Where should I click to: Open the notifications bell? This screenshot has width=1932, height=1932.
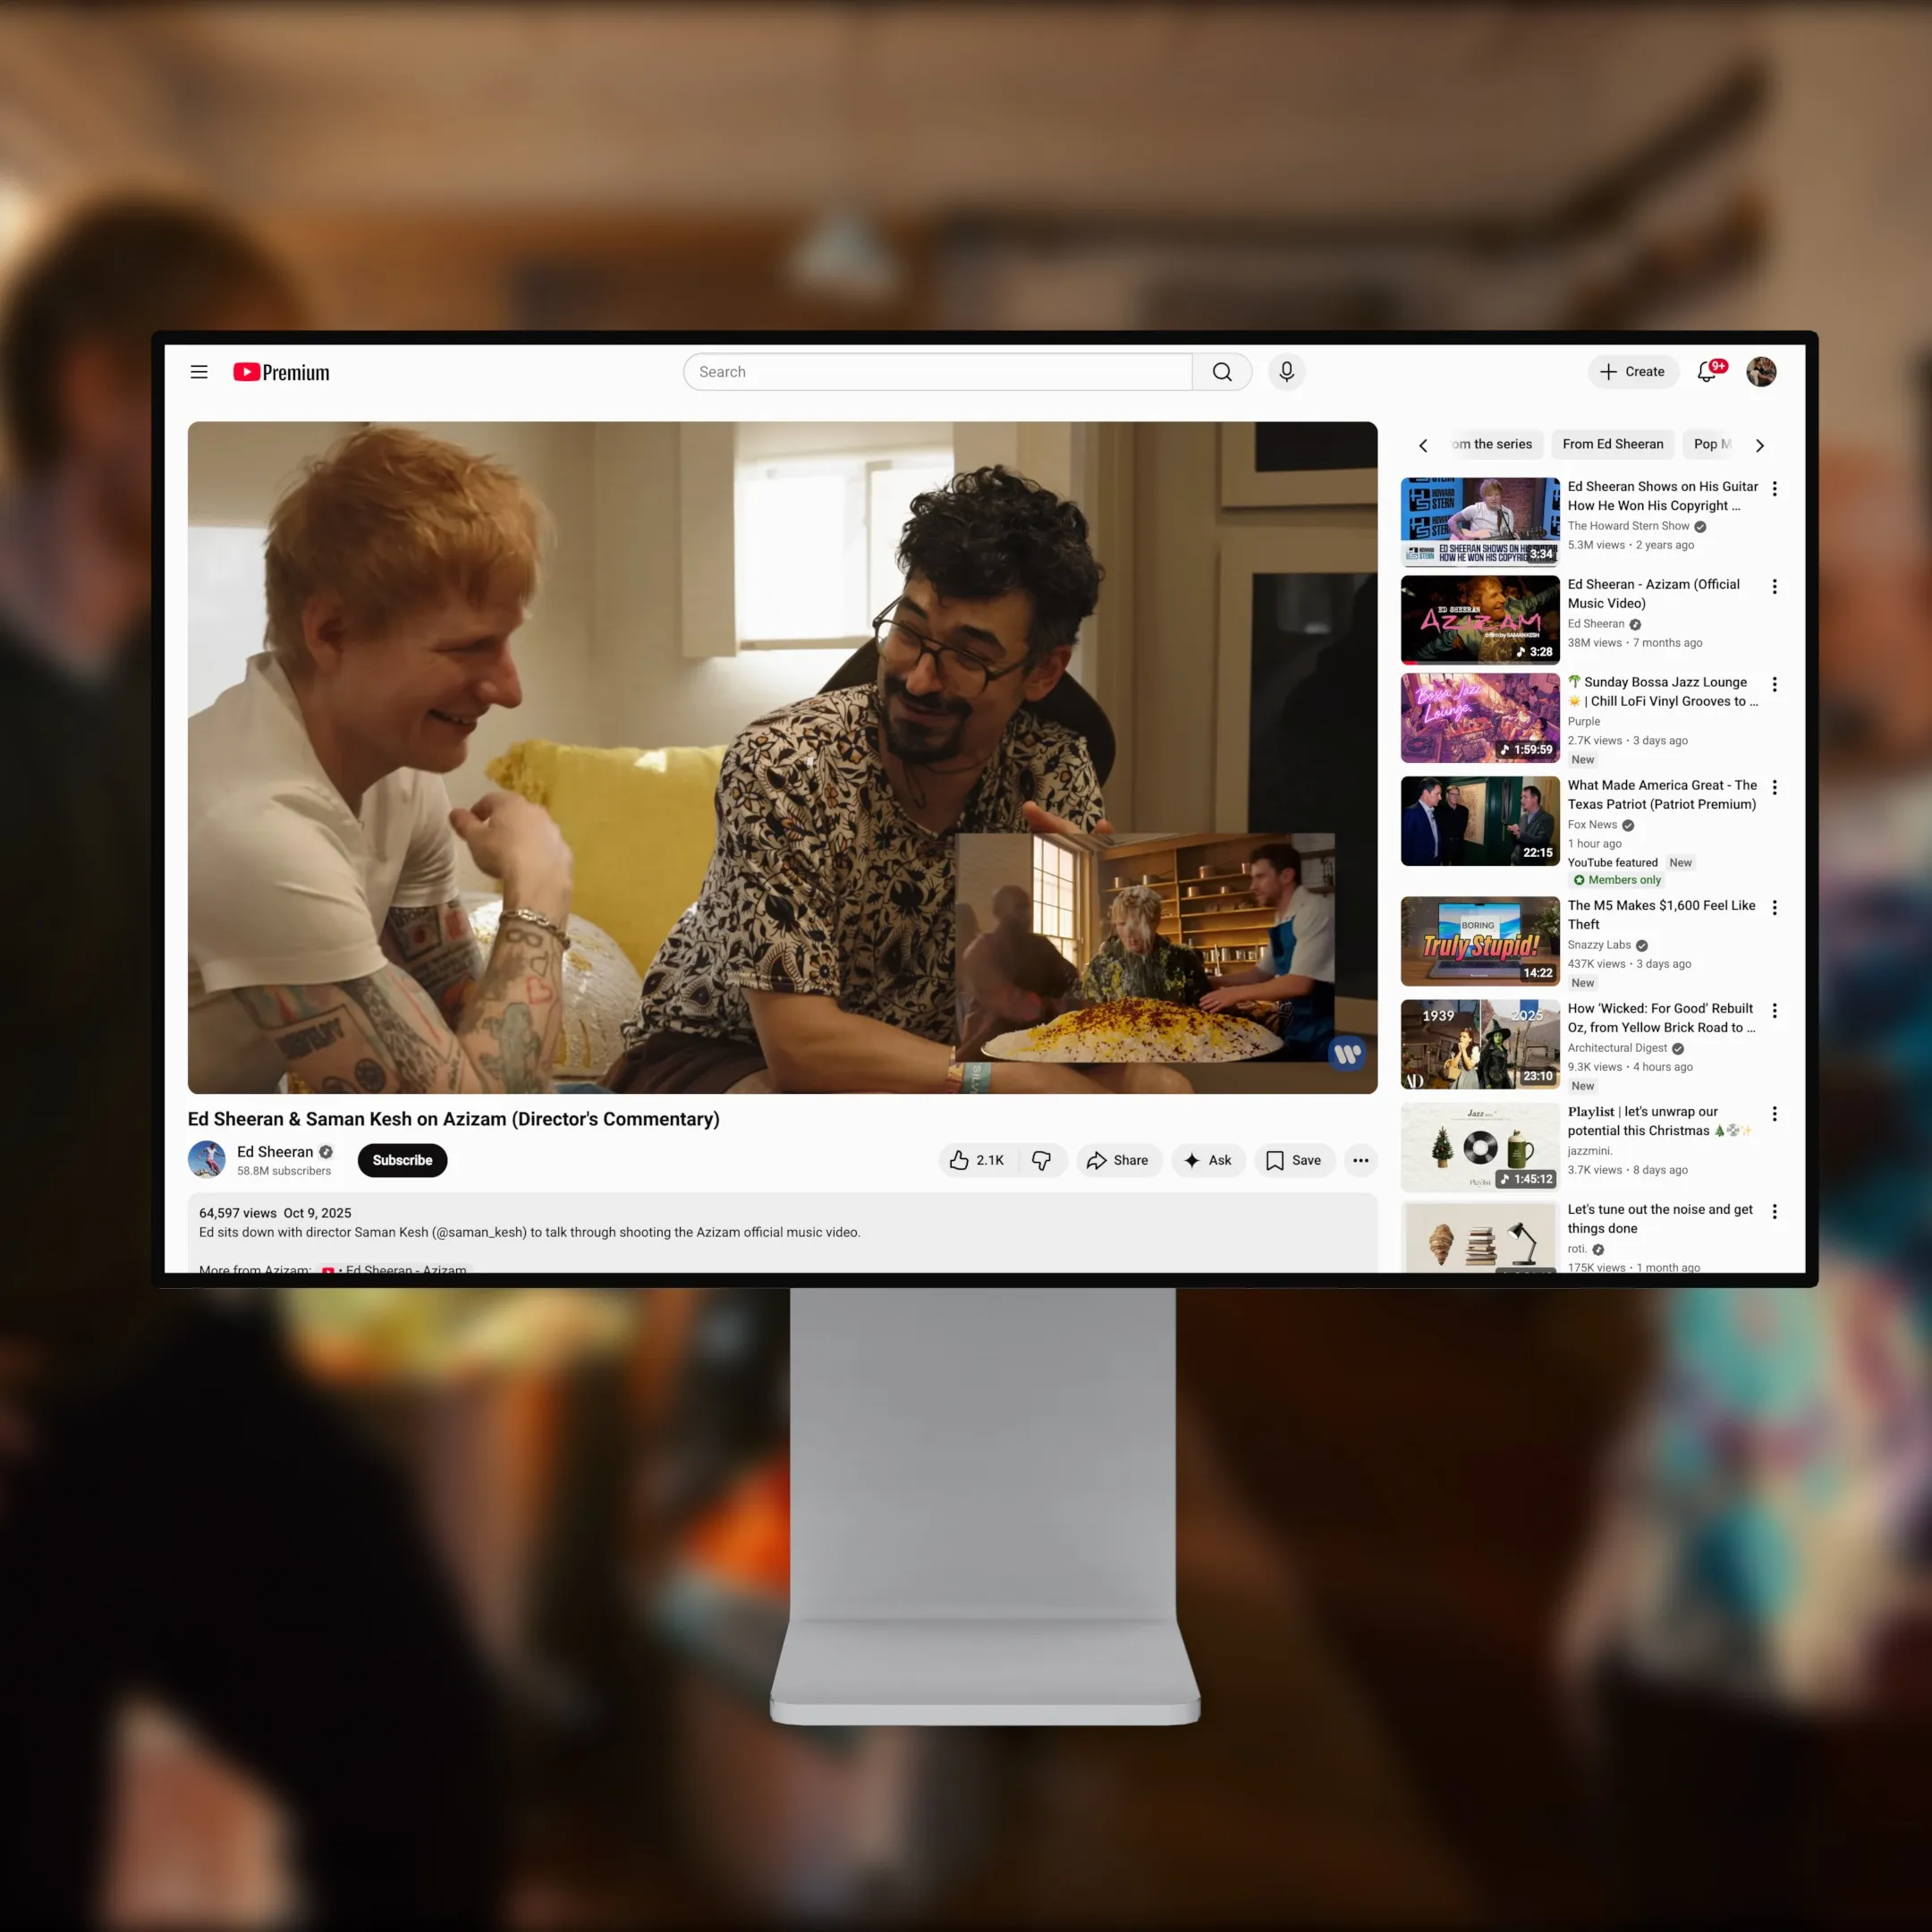pos(1707,372)
